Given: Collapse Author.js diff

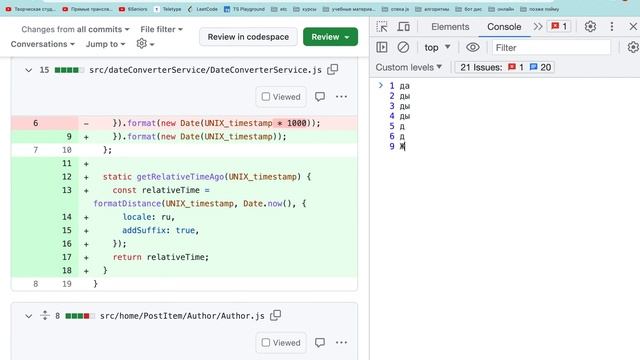Looking at the screenshot, I should coord(29,316).
